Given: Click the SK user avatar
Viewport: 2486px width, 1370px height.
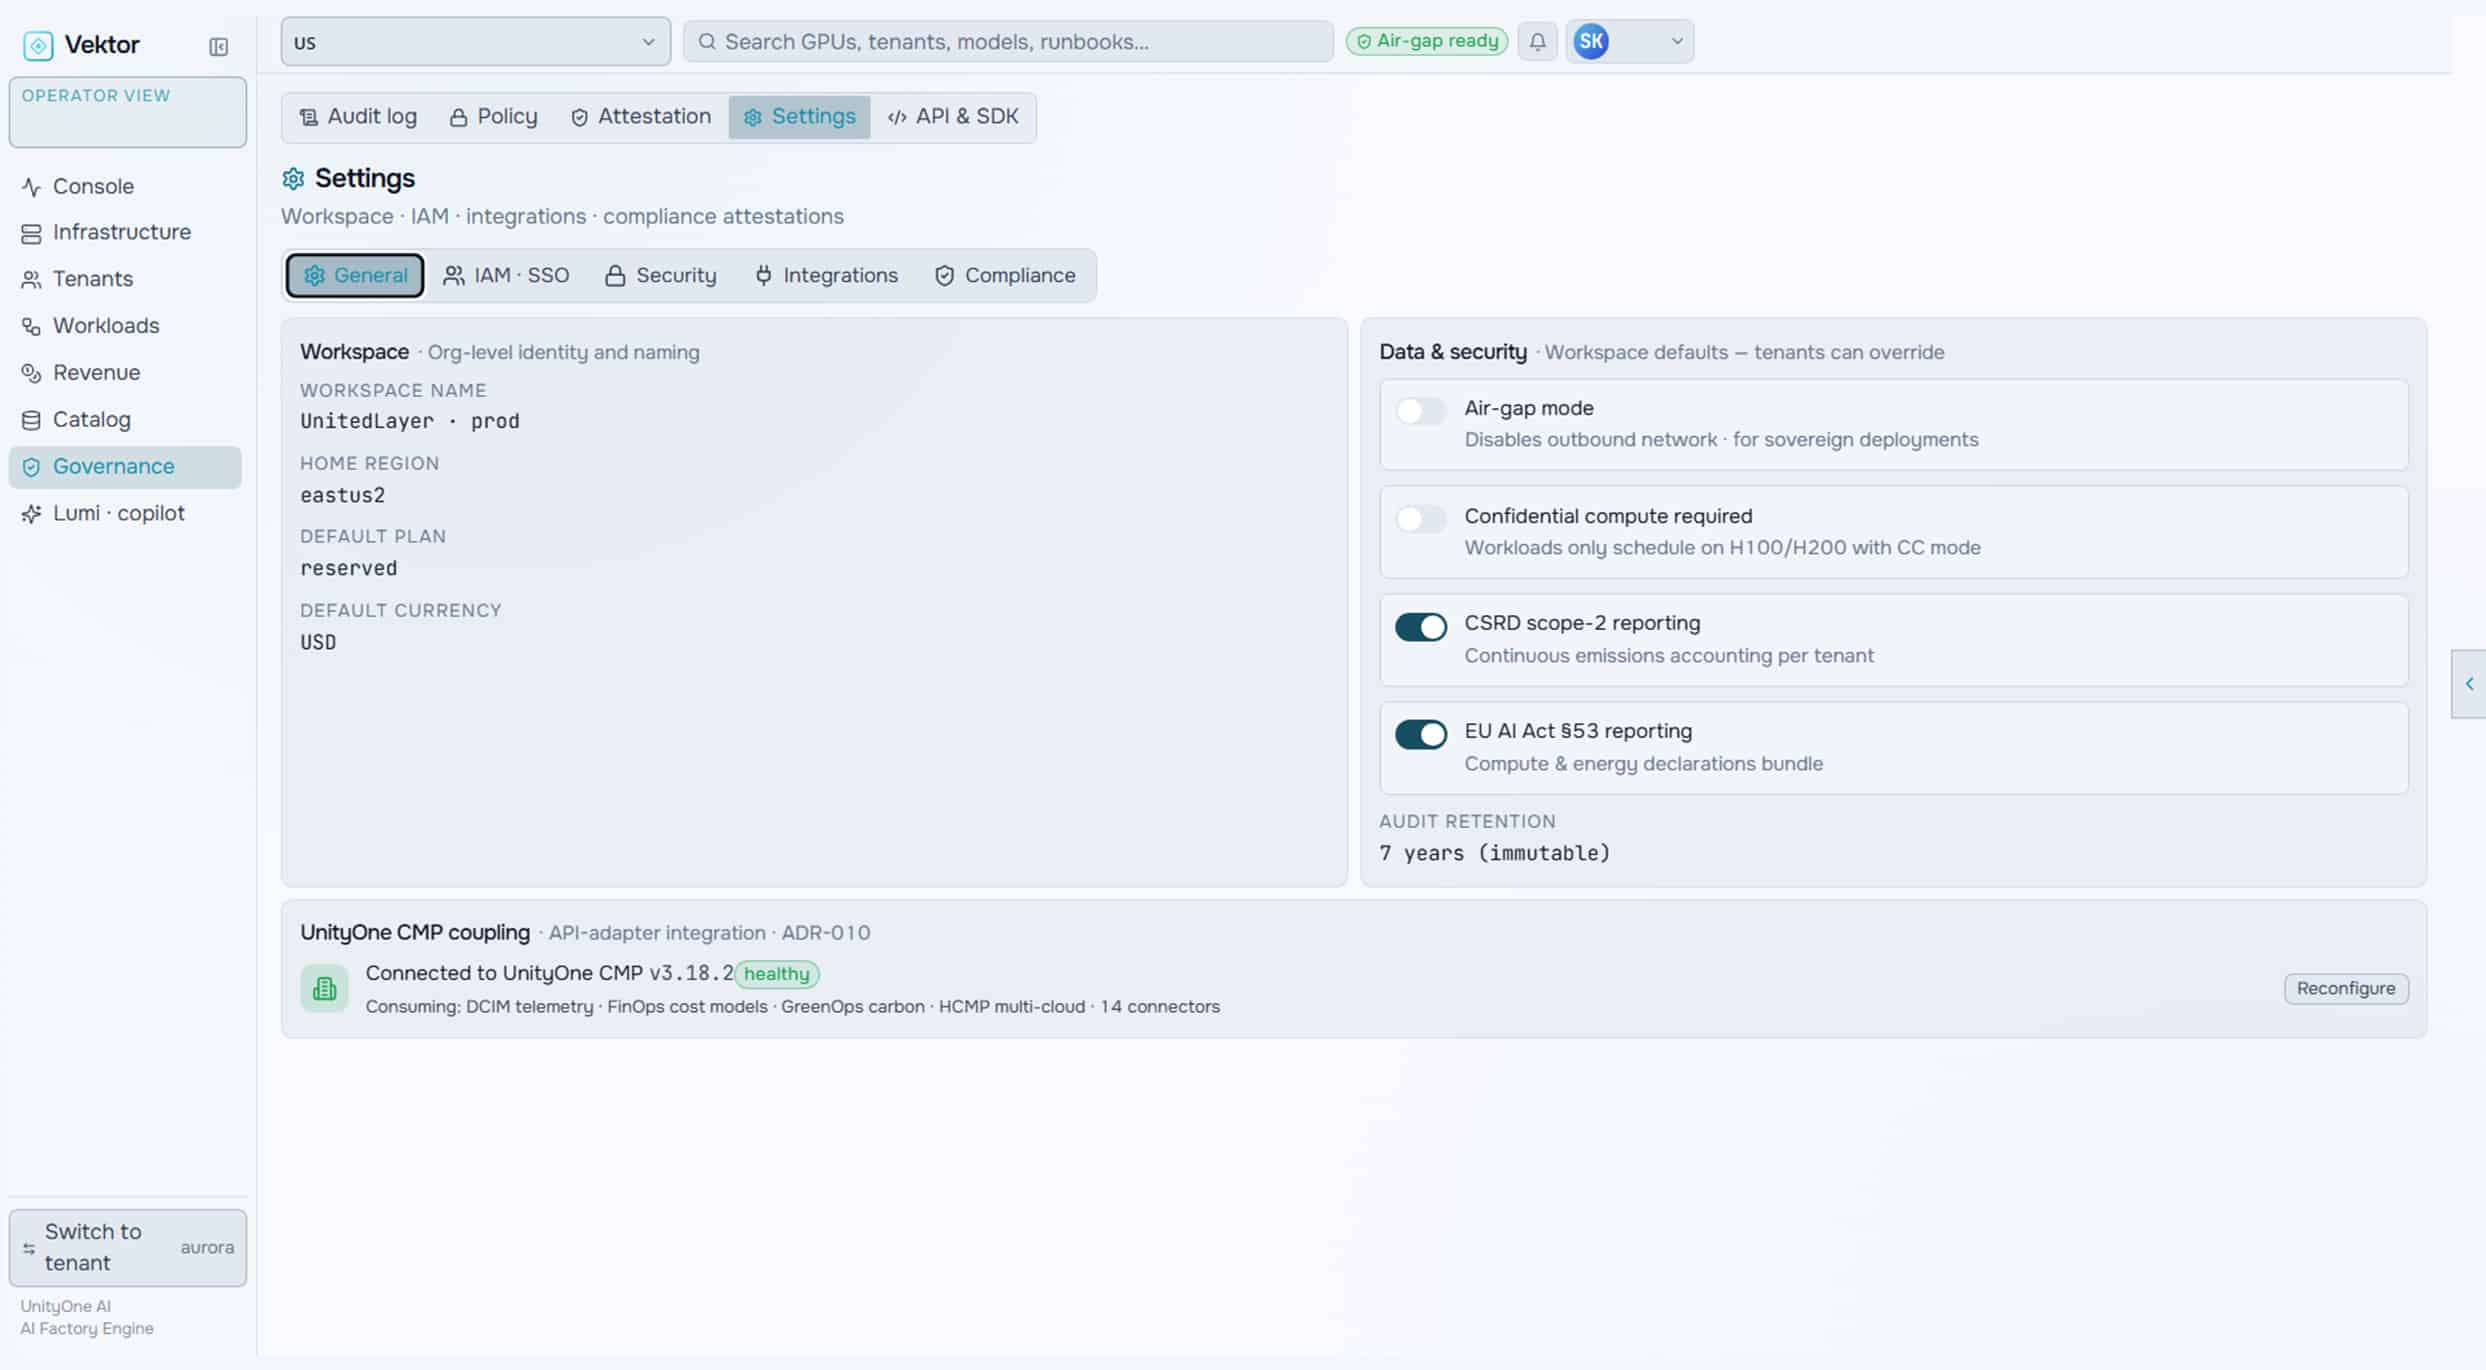Looking at the screenshot, I should pos(1591,42).
